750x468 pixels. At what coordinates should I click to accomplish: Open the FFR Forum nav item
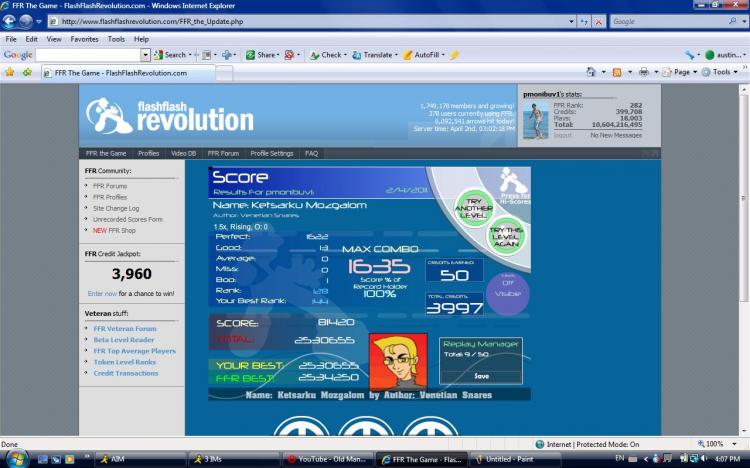pyautogui.click(x=223, y=154)
